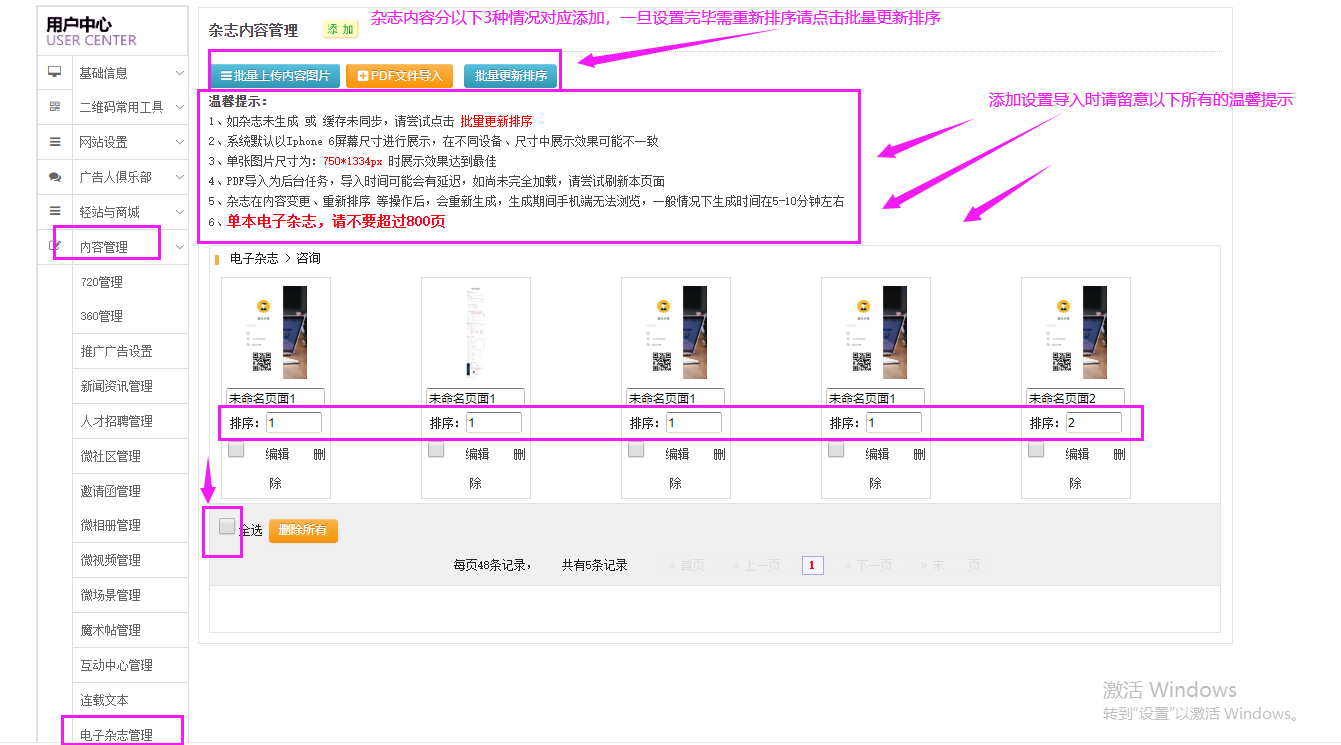Click the PDF文件导入 import button
Image resolution: width=1341 pixels, height=745 pixels.
(399, 76)
